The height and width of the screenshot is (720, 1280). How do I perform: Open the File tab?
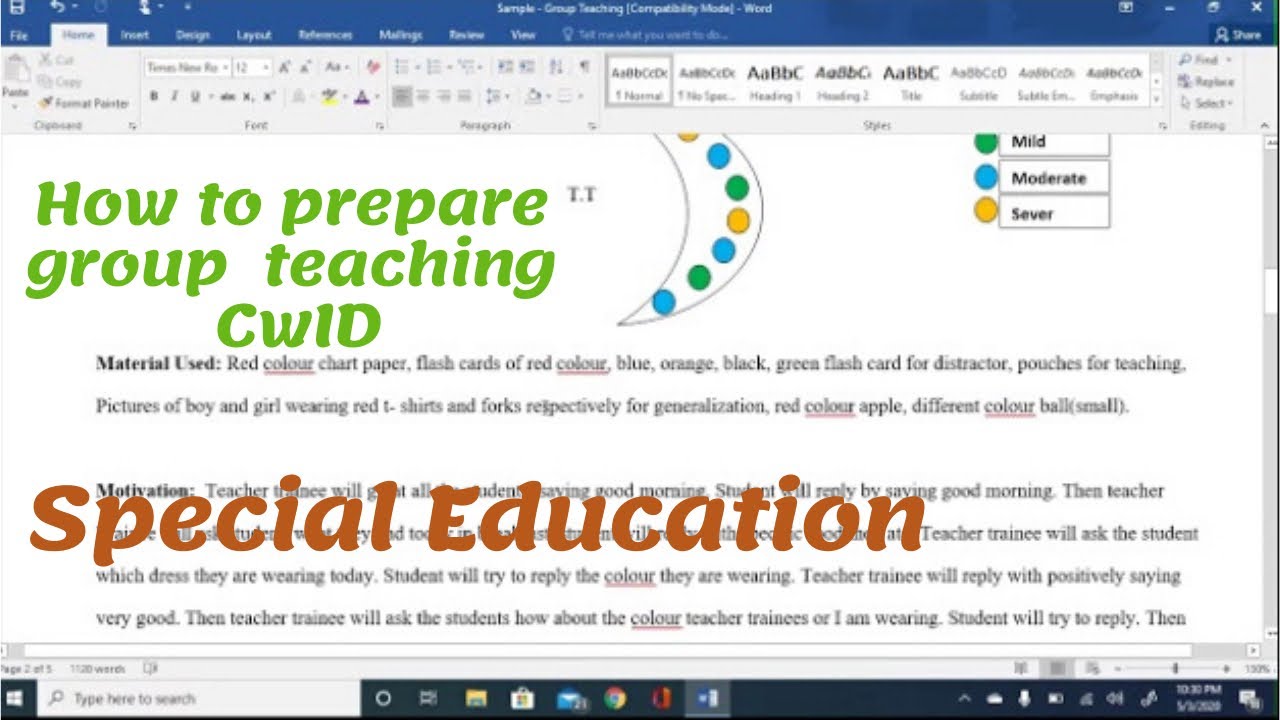pyautogui.click(x=18, y=34)
